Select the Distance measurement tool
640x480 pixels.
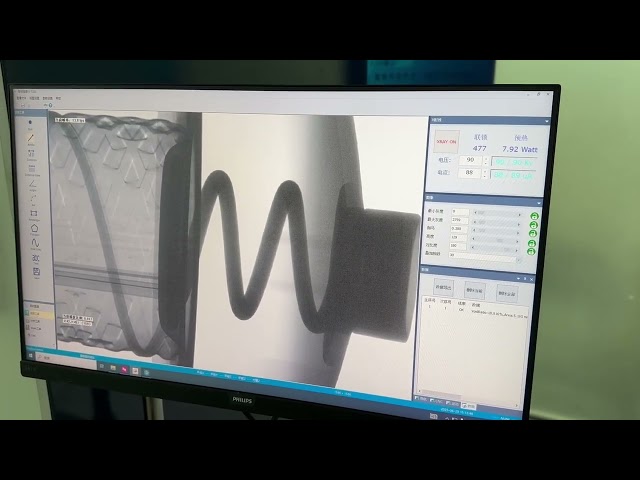click(31, 153)
